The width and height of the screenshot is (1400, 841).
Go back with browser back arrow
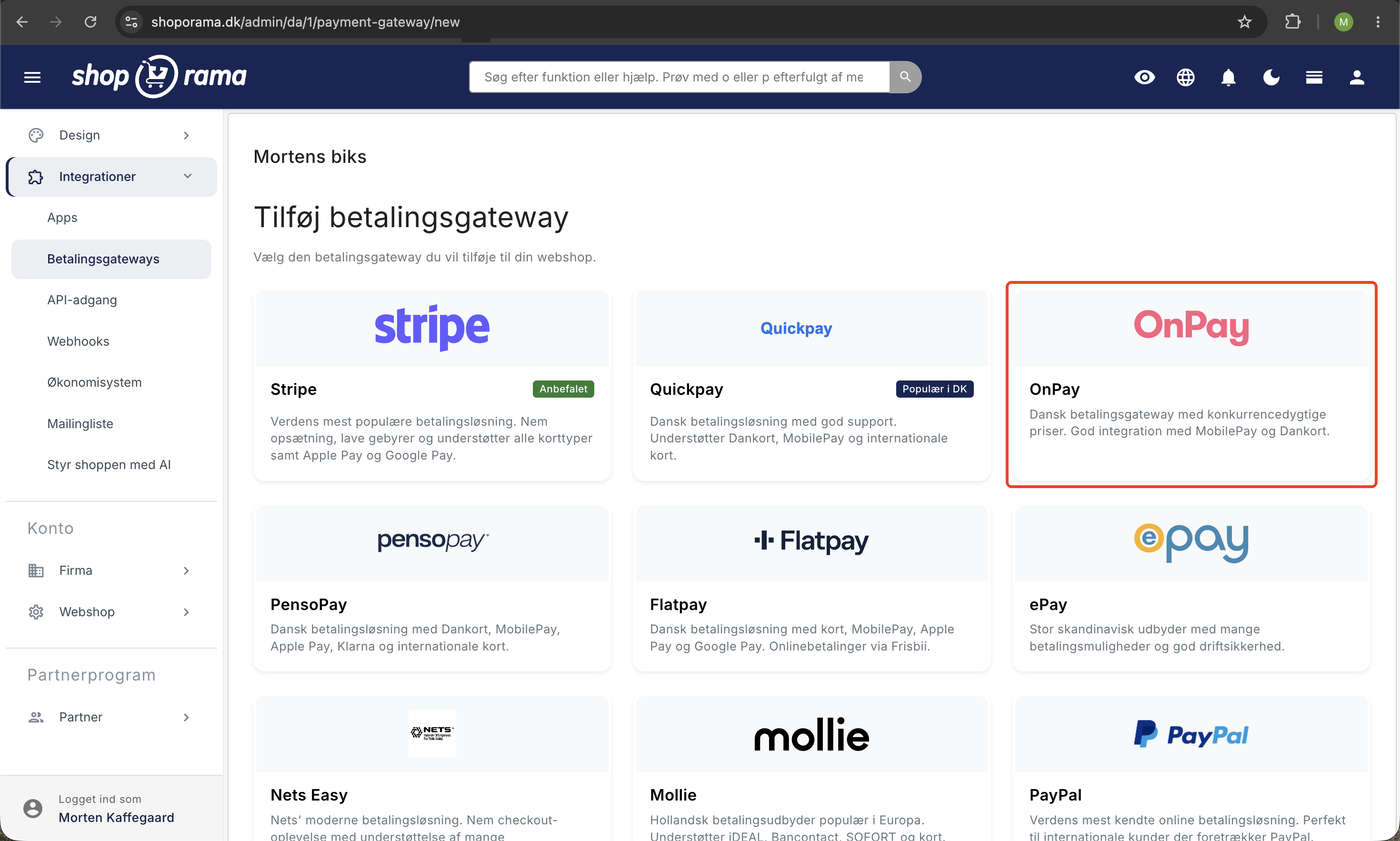point(22,21)
